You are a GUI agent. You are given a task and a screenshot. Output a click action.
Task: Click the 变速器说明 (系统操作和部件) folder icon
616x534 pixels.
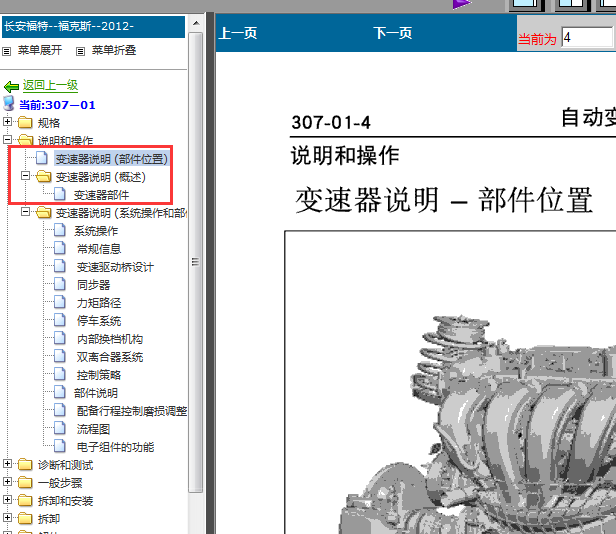tap(44, 213)
